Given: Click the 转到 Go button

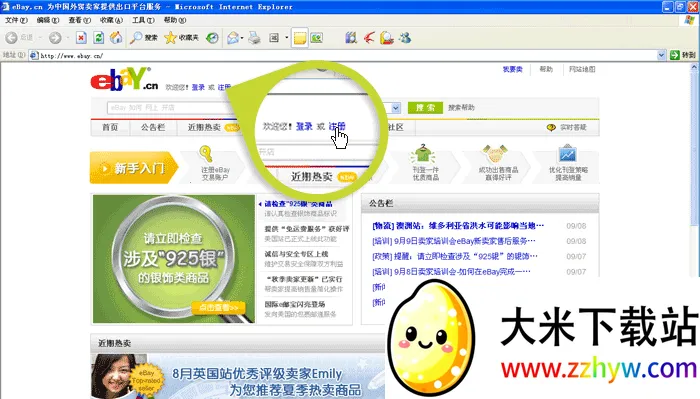Looking at the screenshot, I should tap(683, 55).
